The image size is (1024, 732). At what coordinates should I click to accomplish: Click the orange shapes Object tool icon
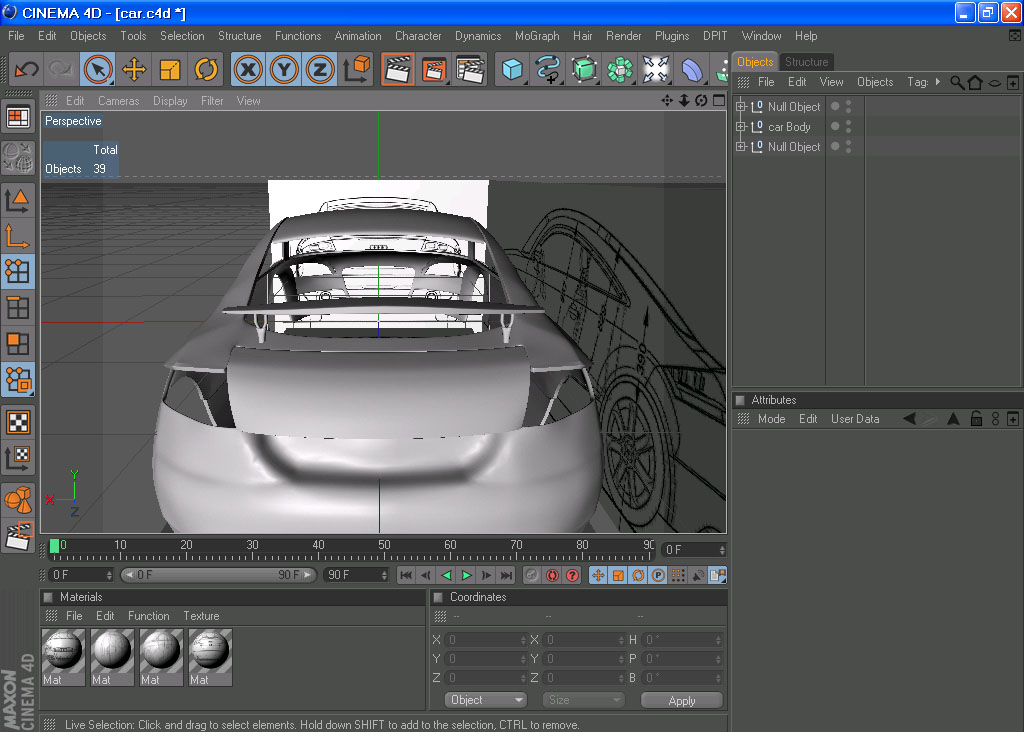click(x=18, y=500)
